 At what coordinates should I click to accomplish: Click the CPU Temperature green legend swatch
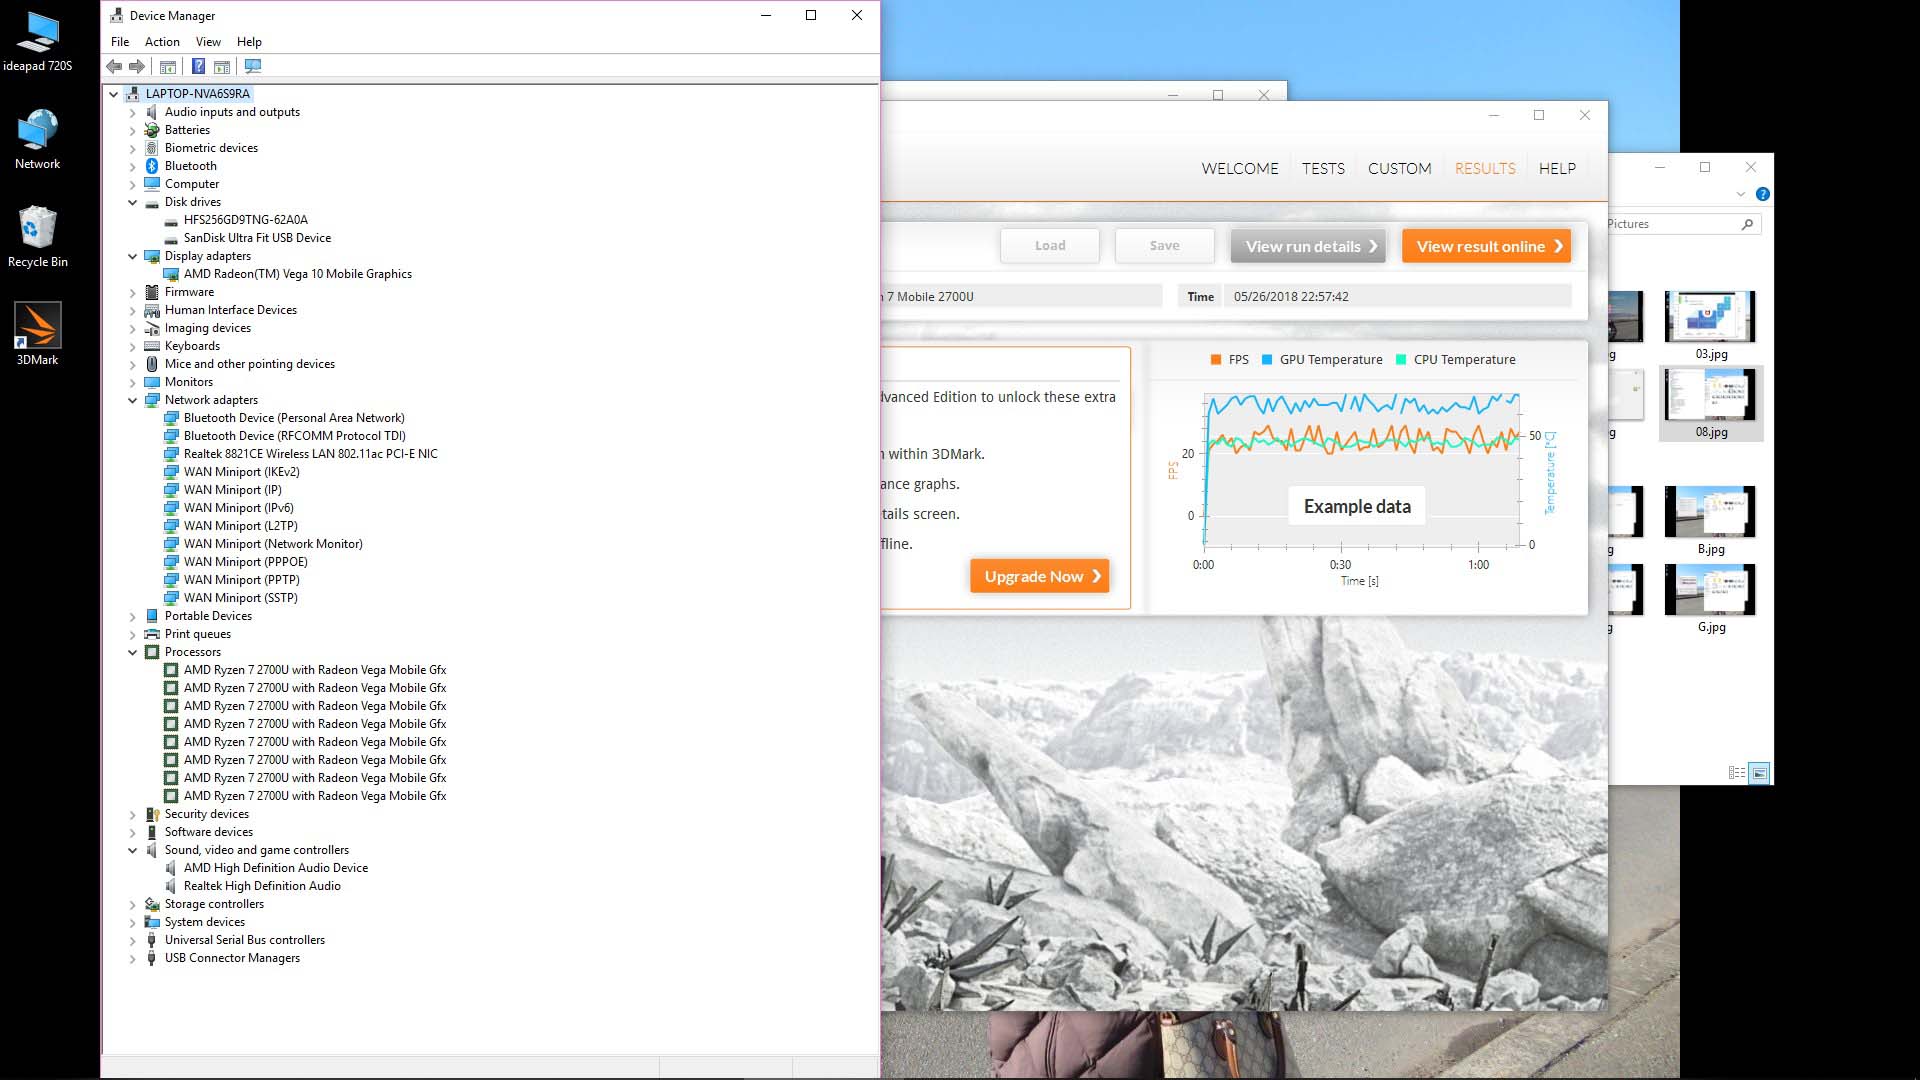(x=1401, y=360)
